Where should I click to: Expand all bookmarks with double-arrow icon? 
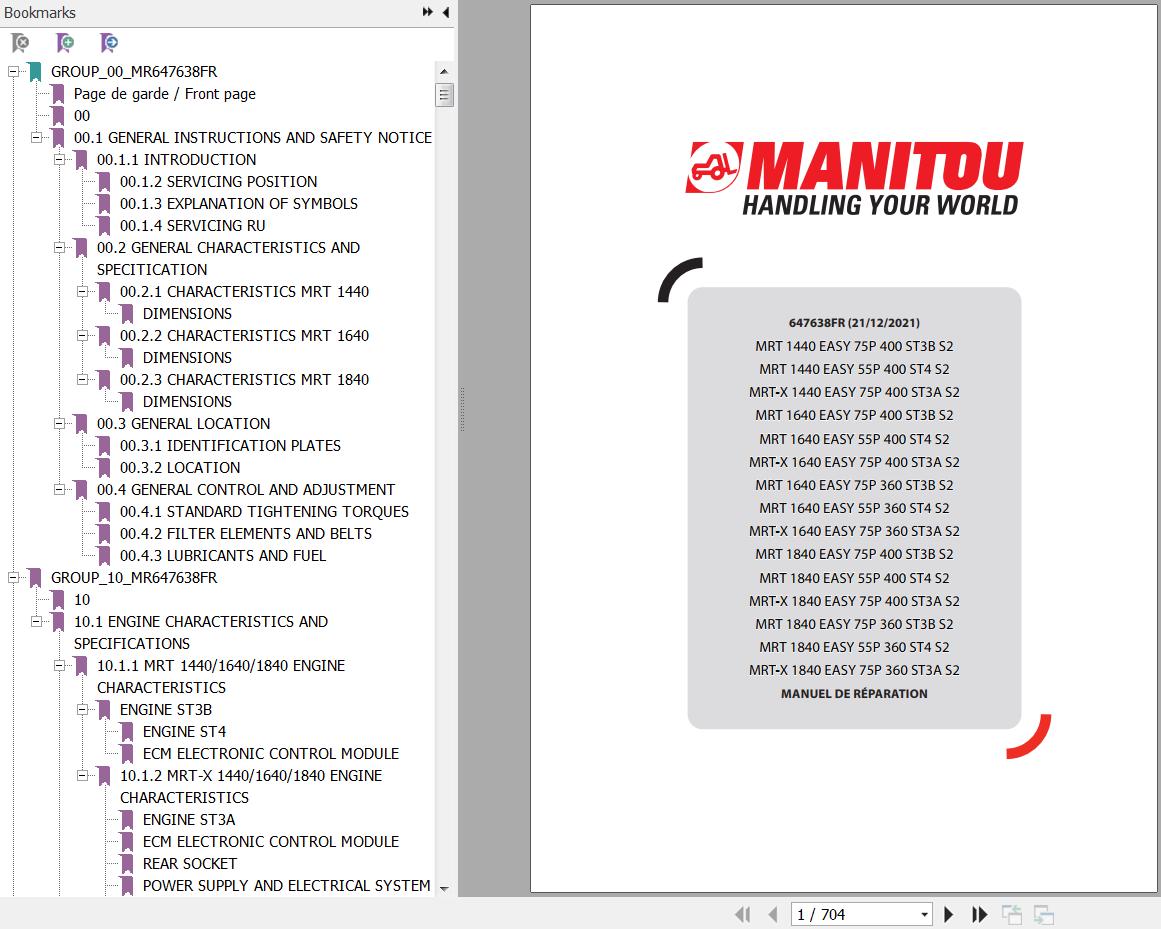click(x=428, y=12)
